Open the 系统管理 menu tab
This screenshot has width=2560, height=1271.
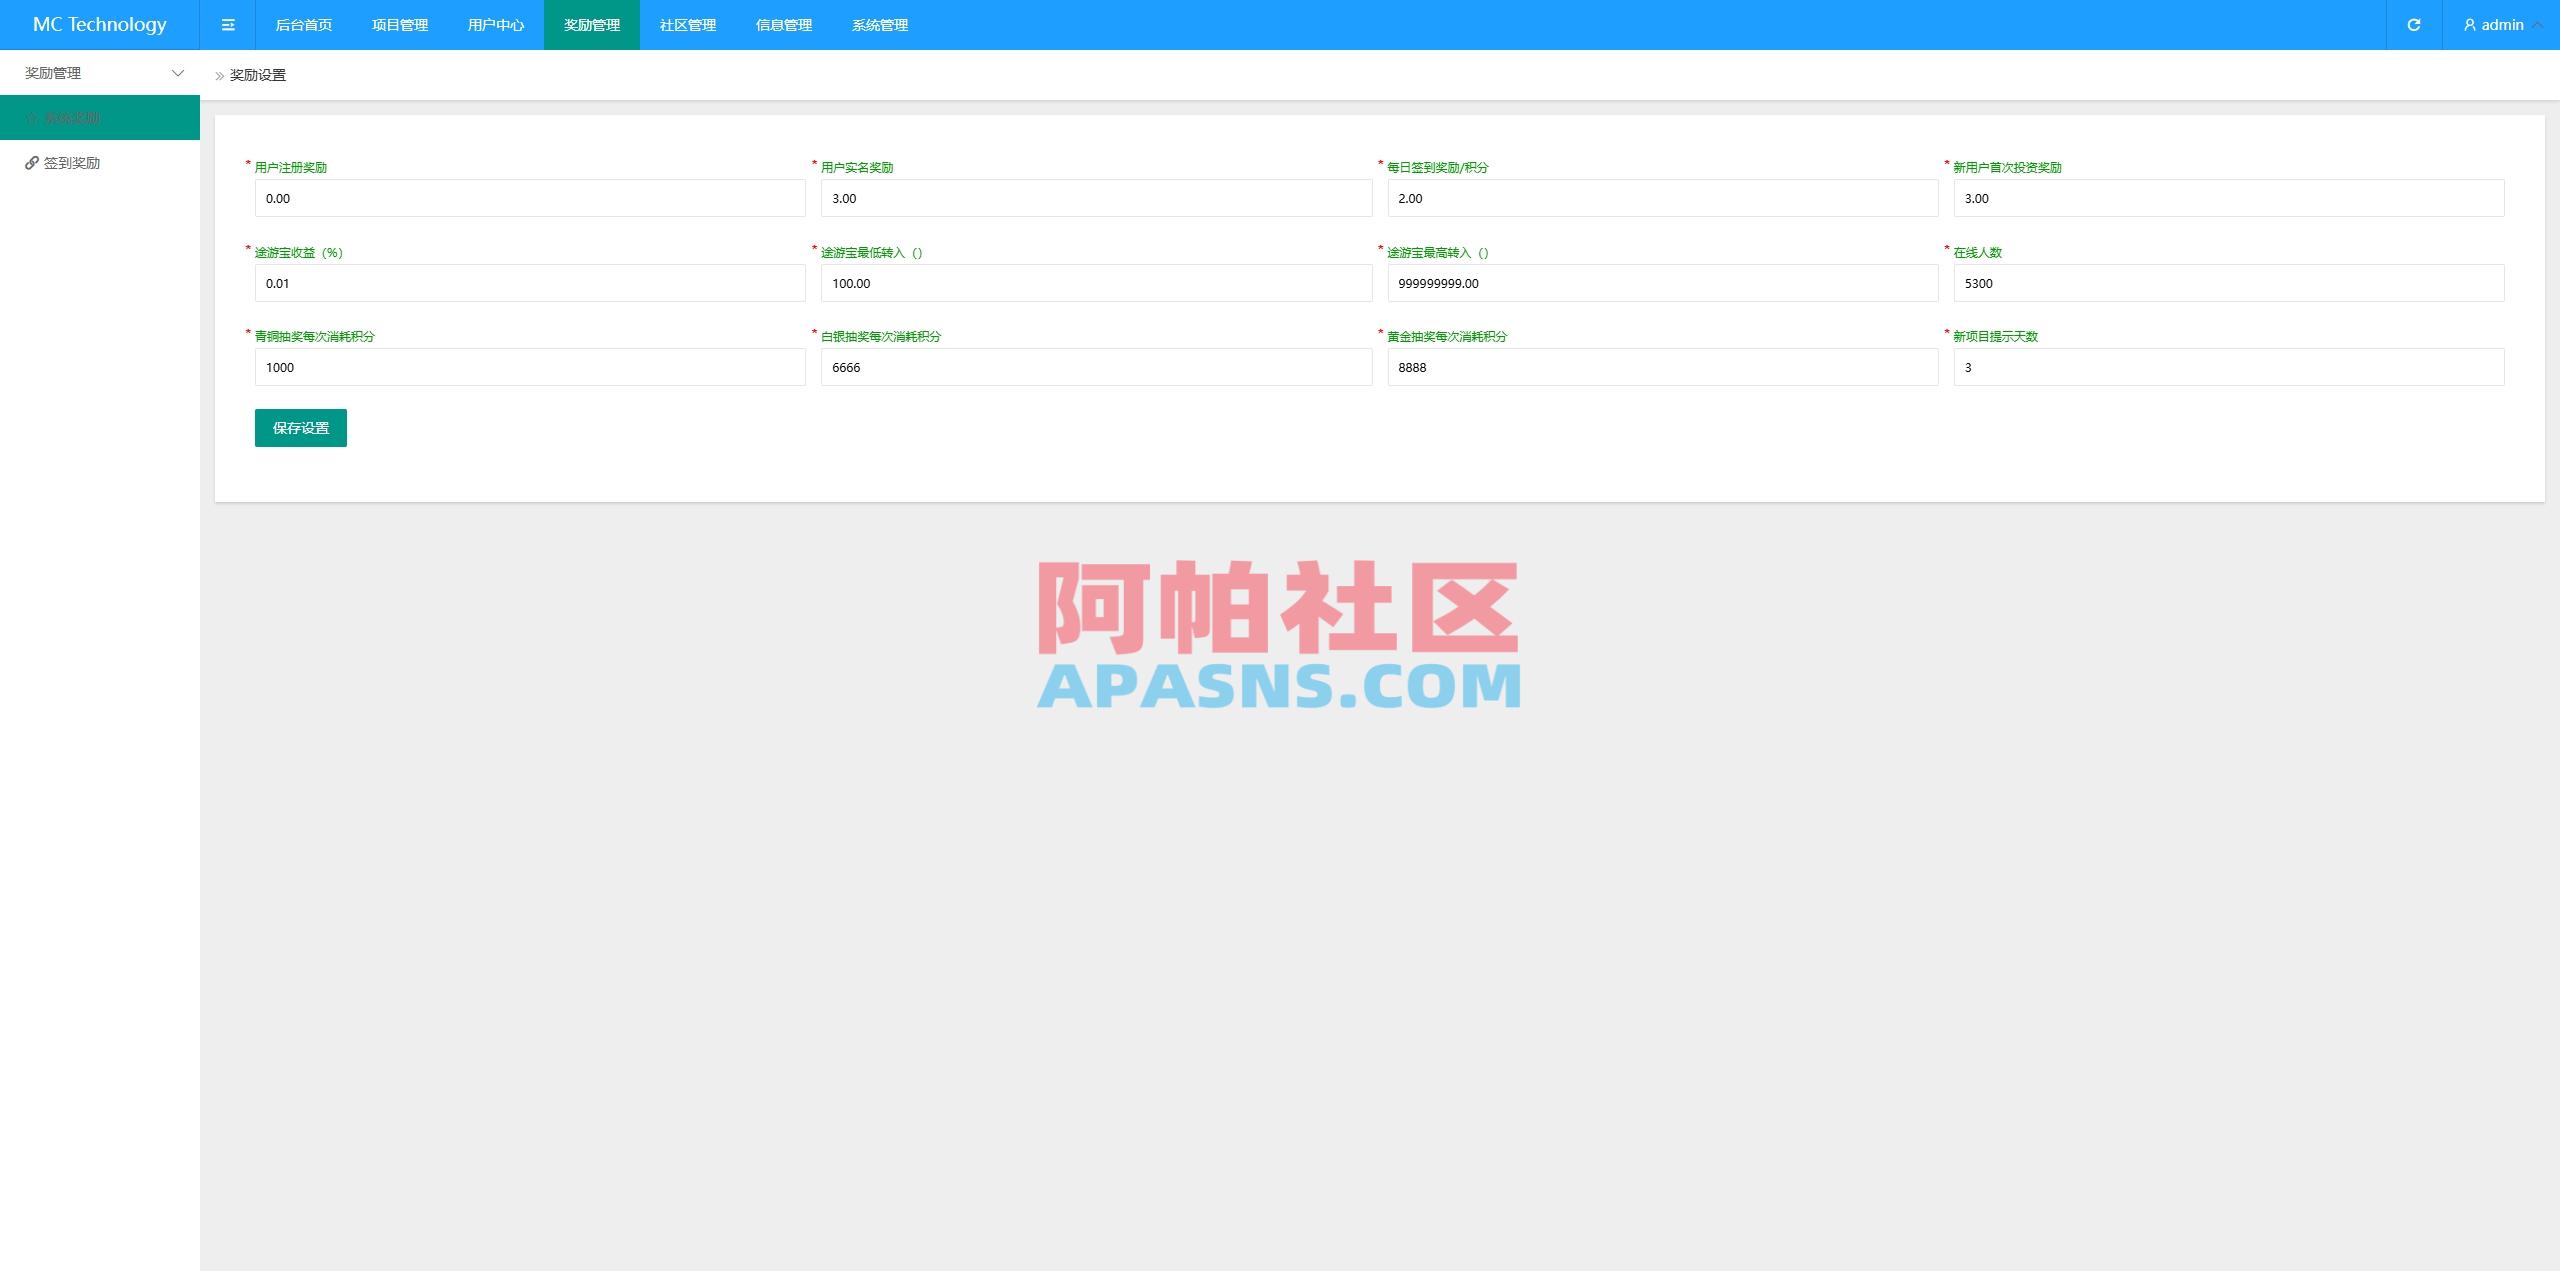click(879, 24)
